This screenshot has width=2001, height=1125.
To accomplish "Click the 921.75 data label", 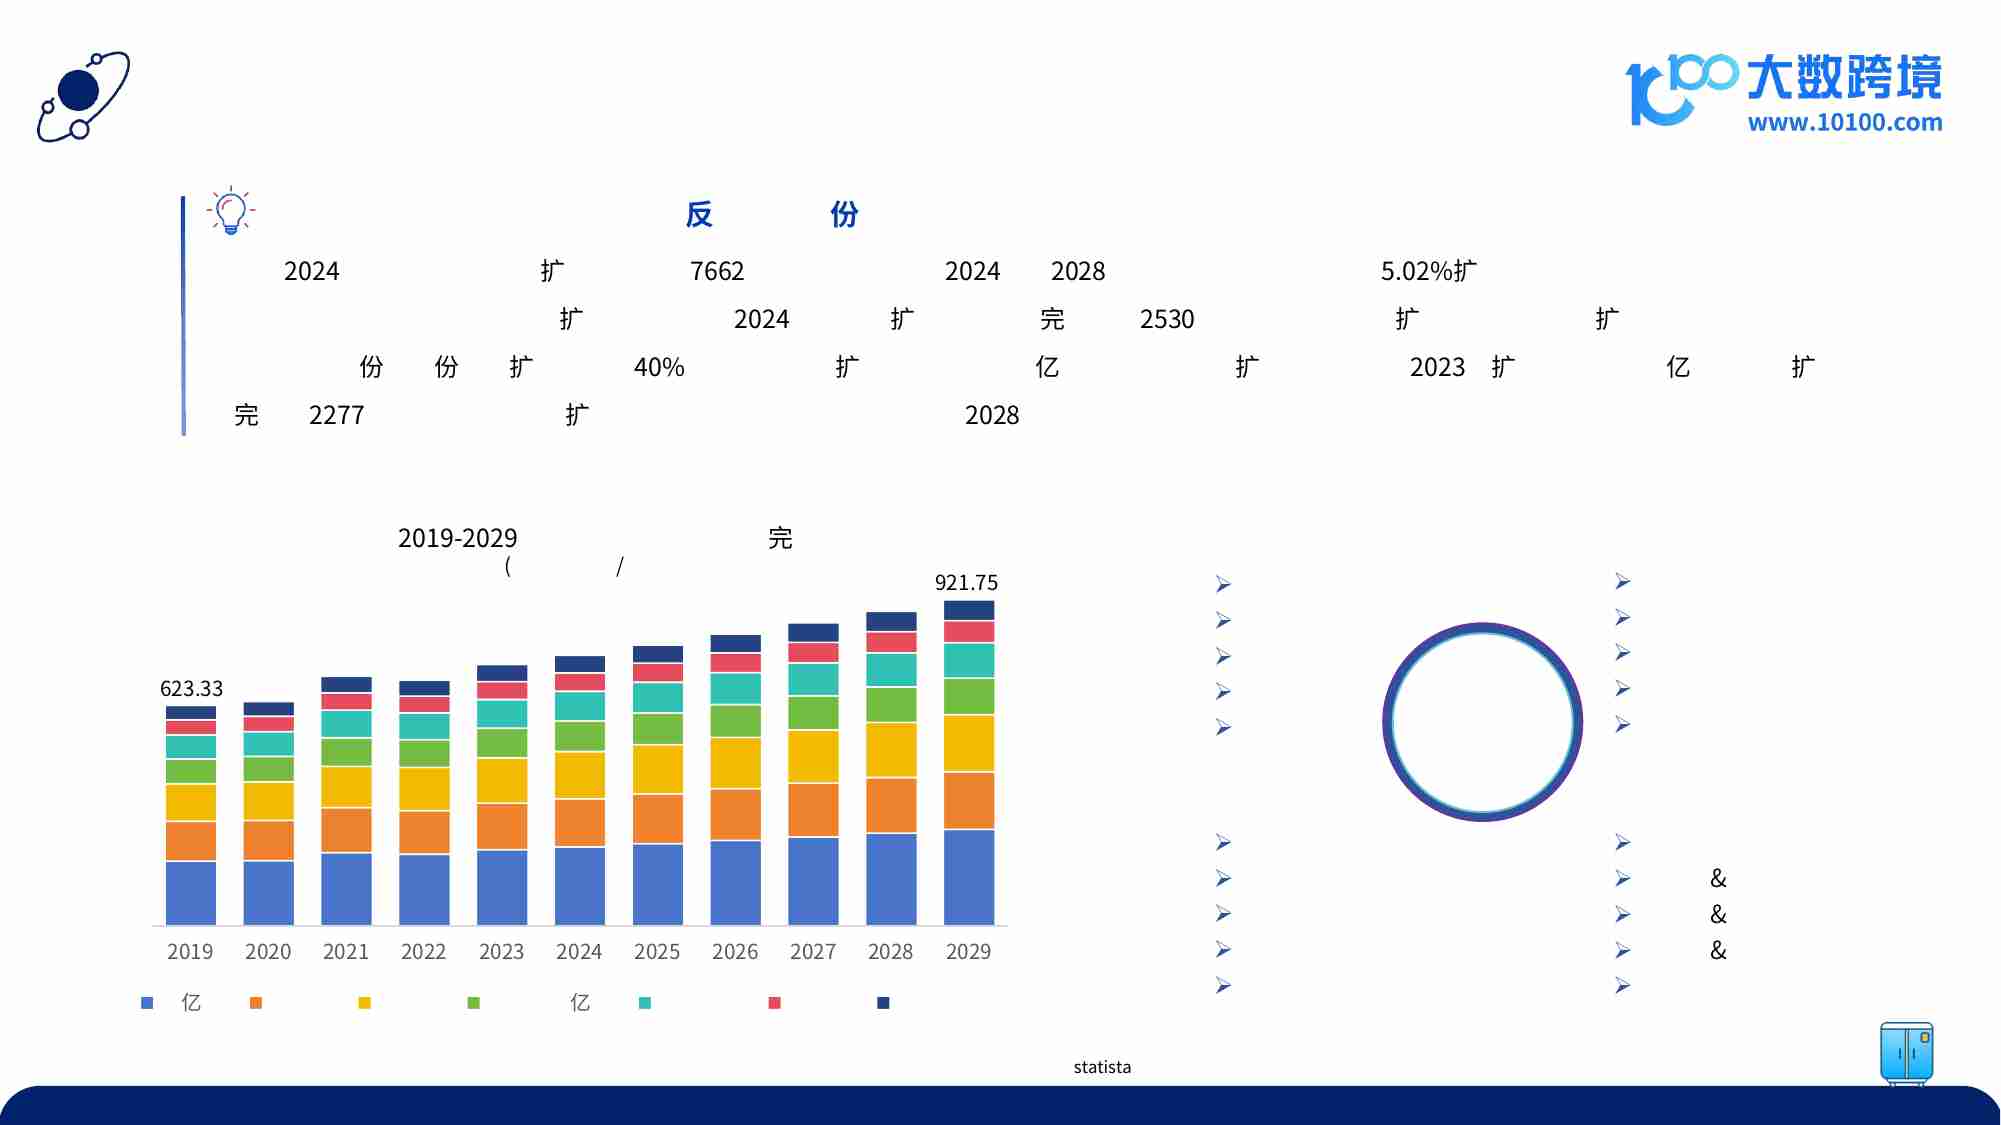I will [966, 583].
